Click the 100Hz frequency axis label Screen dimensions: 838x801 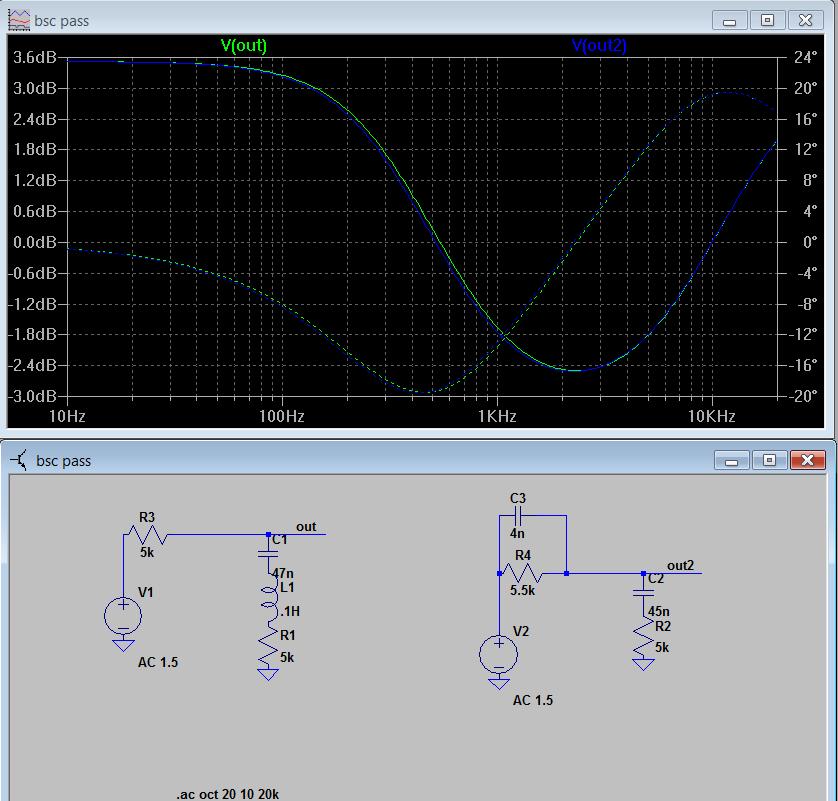[x=282, y=416]
